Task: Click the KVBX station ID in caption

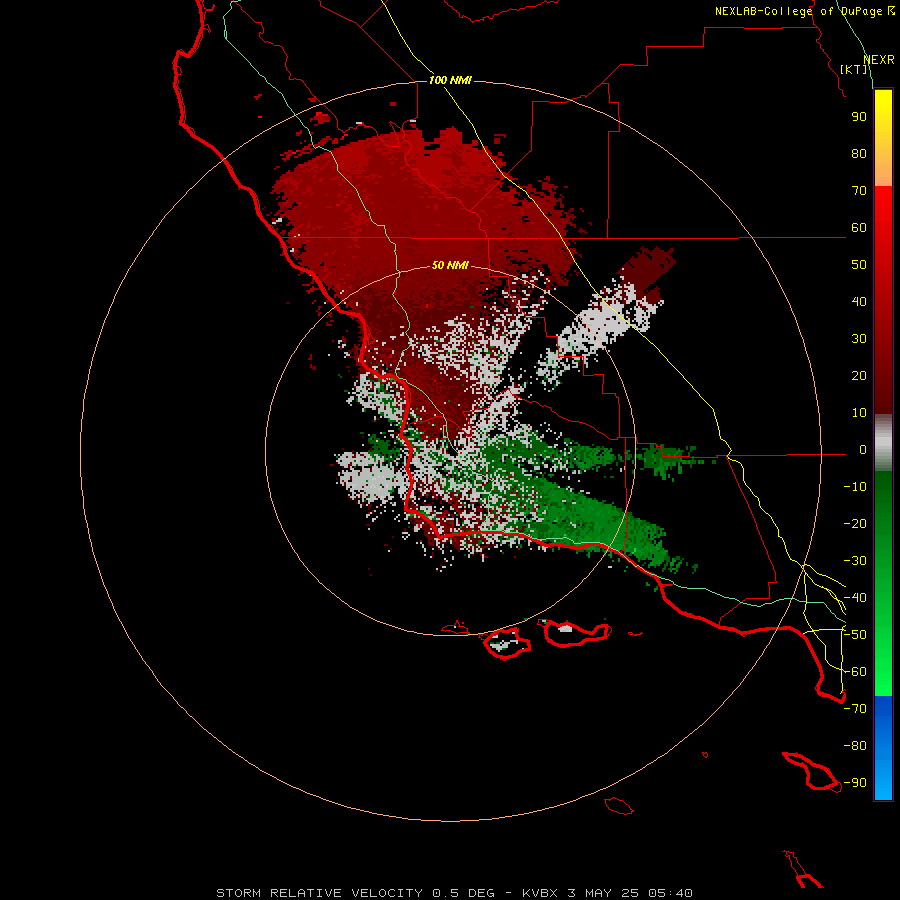Action: [x=542, y=893]
